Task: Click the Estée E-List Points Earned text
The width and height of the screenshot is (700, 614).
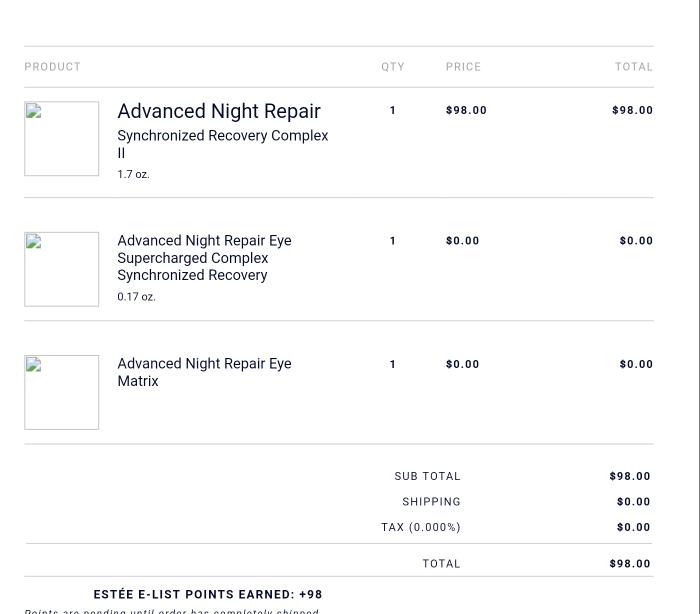Action: click(208, 594)
